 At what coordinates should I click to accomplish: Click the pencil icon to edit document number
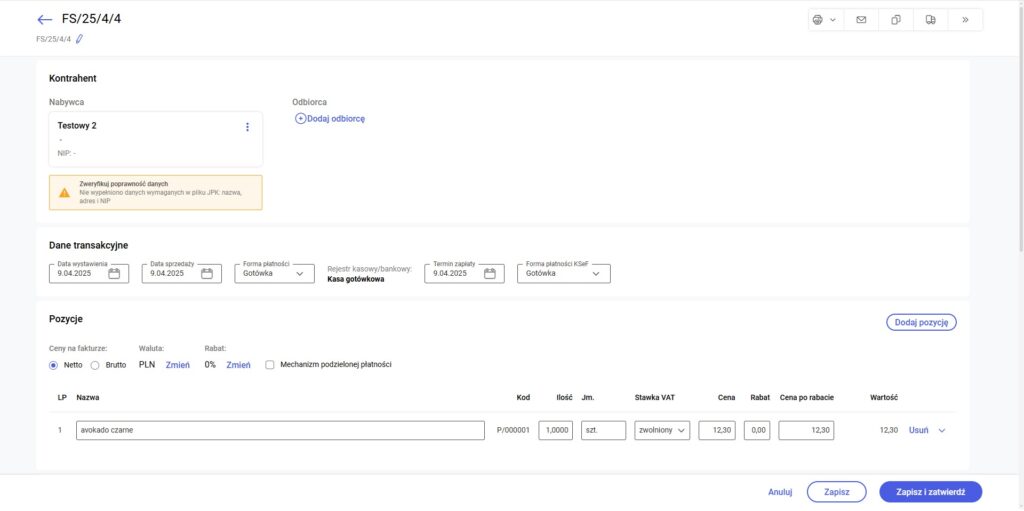(80, 39)
